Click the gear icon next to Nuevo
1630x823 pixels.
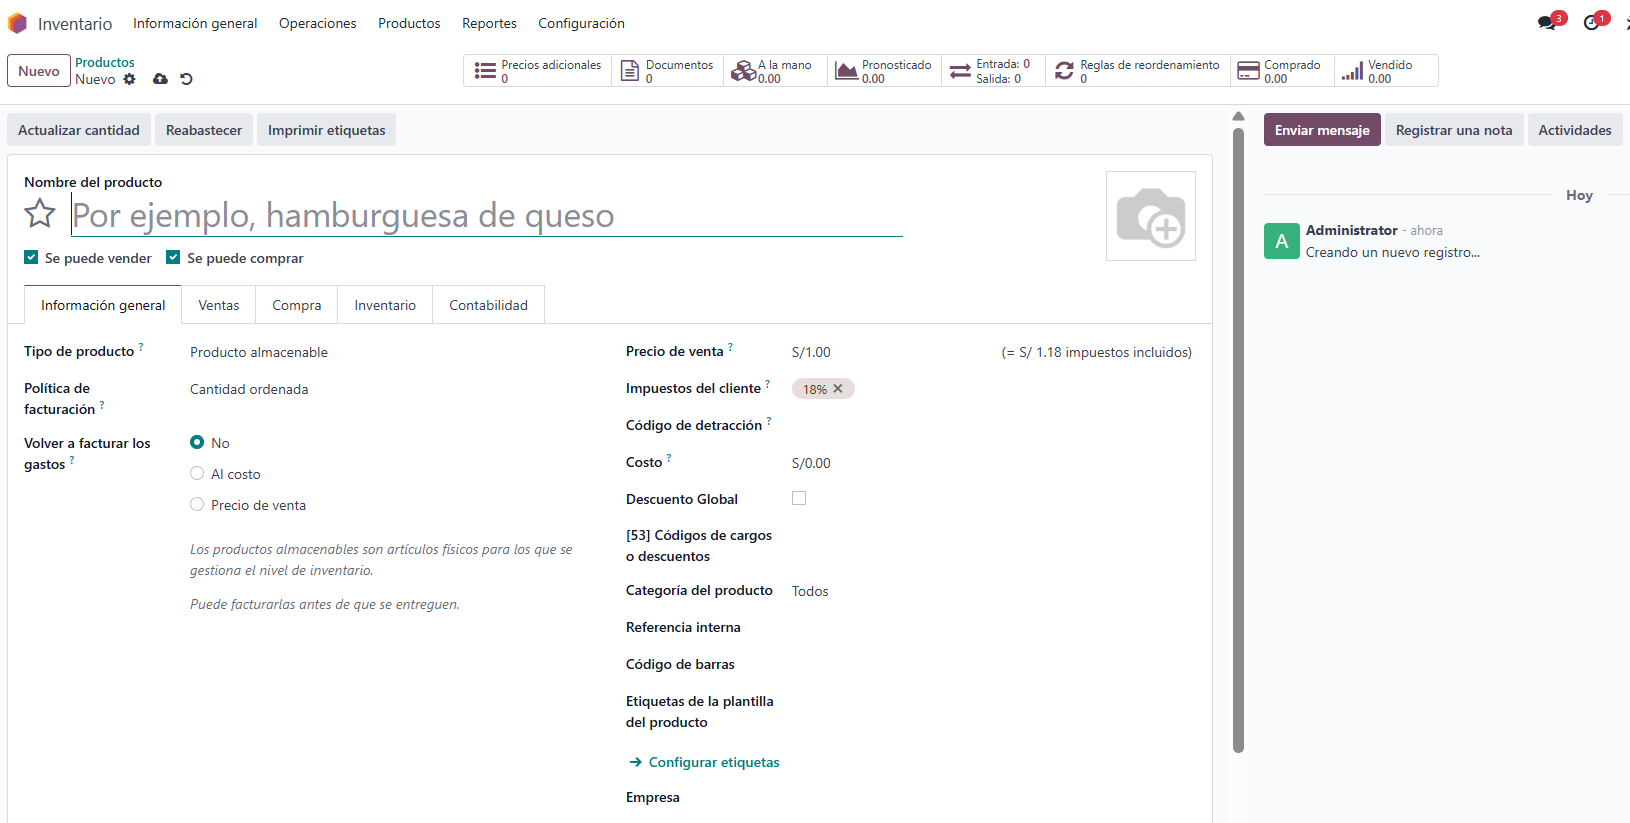coord(129,79)
